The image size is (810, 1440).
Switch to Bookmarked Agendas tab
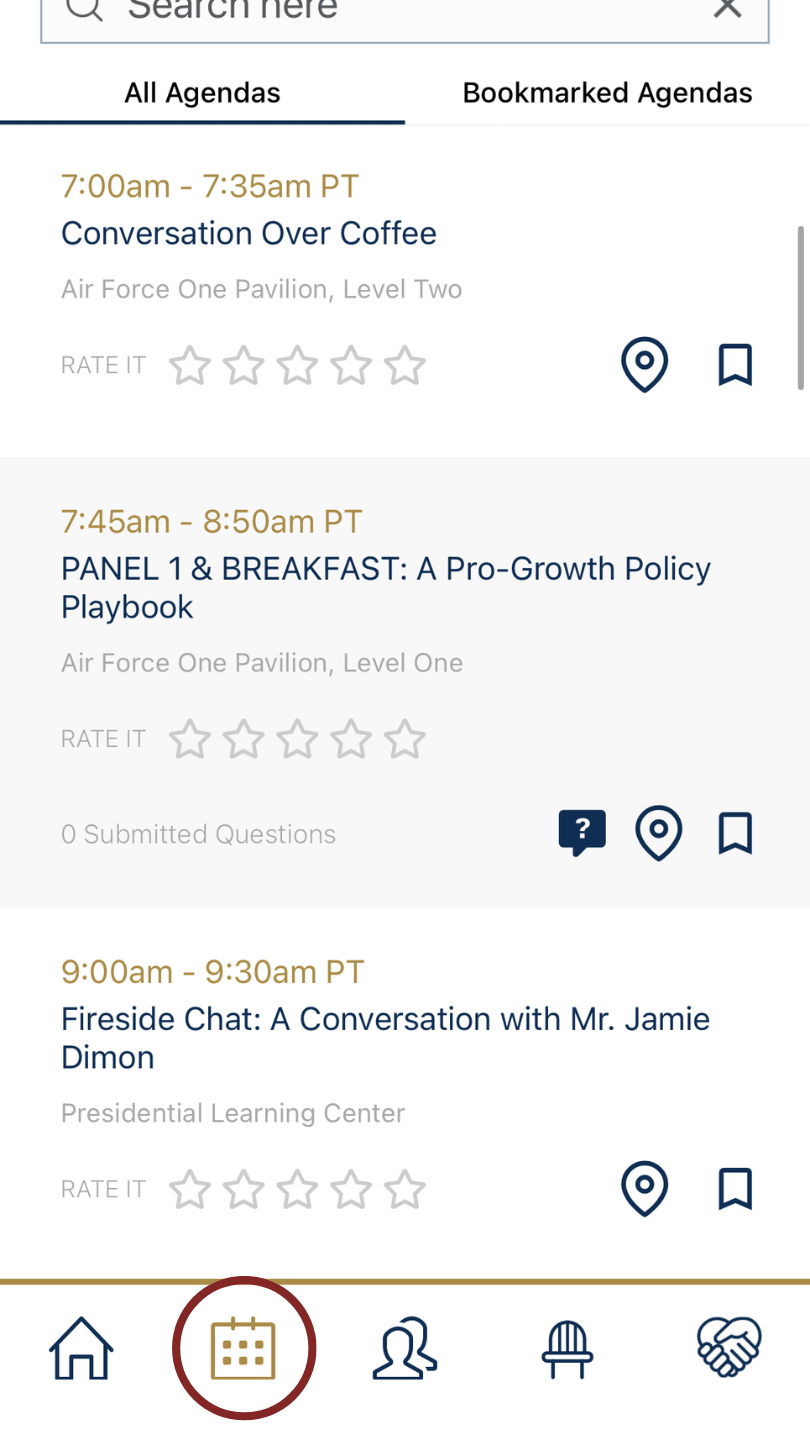(x=607, y=93)
